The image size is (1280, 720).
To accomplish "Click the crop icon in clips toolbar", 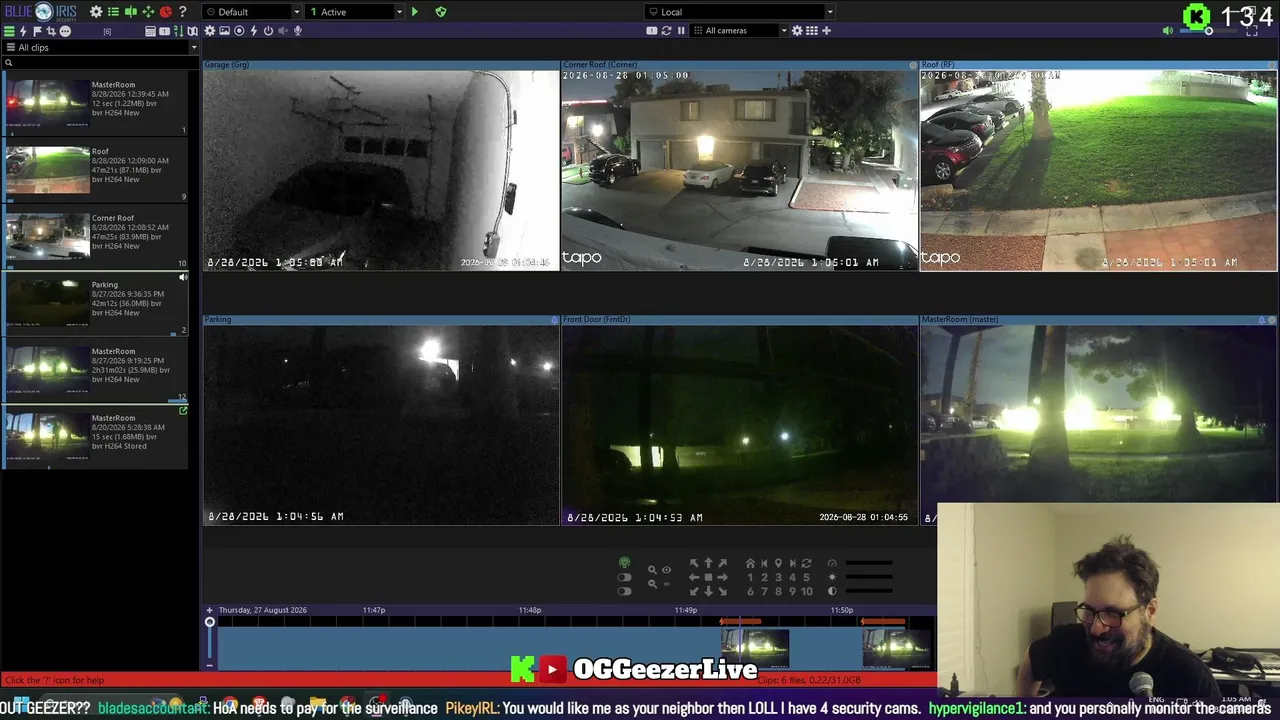I will point(51,31).
